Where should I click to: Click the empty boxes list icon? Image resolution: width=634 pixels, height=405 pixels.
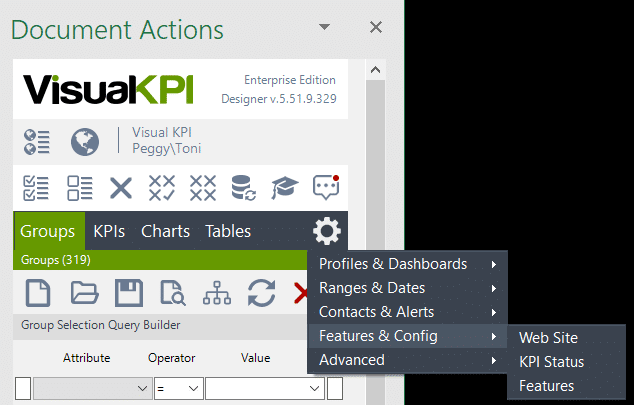coord(80,188)
